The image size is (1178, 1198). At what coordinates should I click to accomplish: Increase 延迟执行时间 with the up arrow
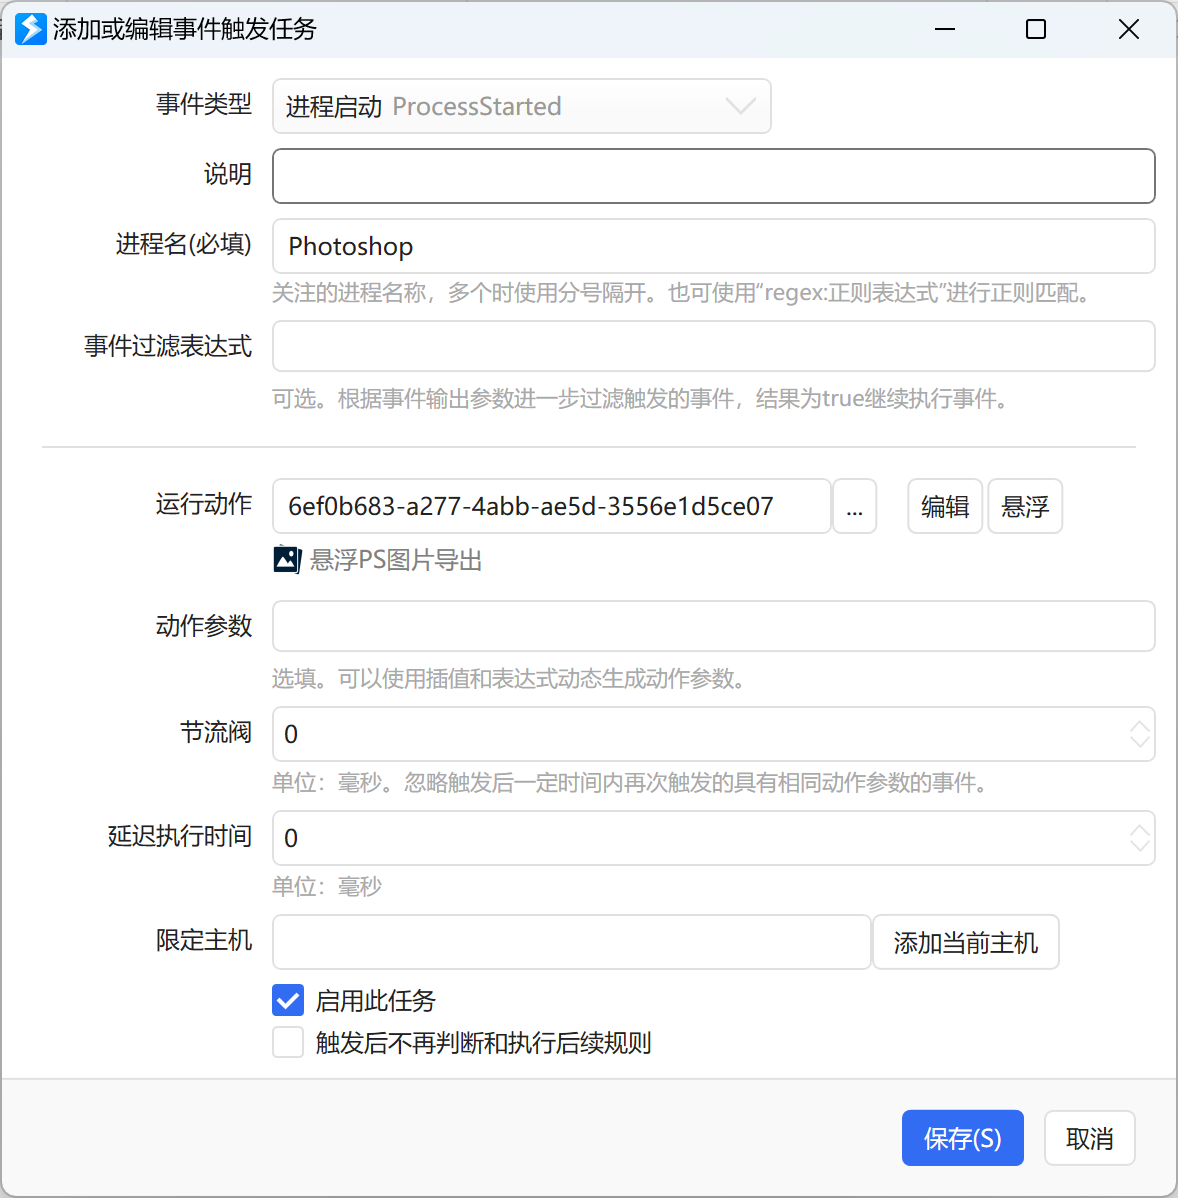click(1140, 831)
